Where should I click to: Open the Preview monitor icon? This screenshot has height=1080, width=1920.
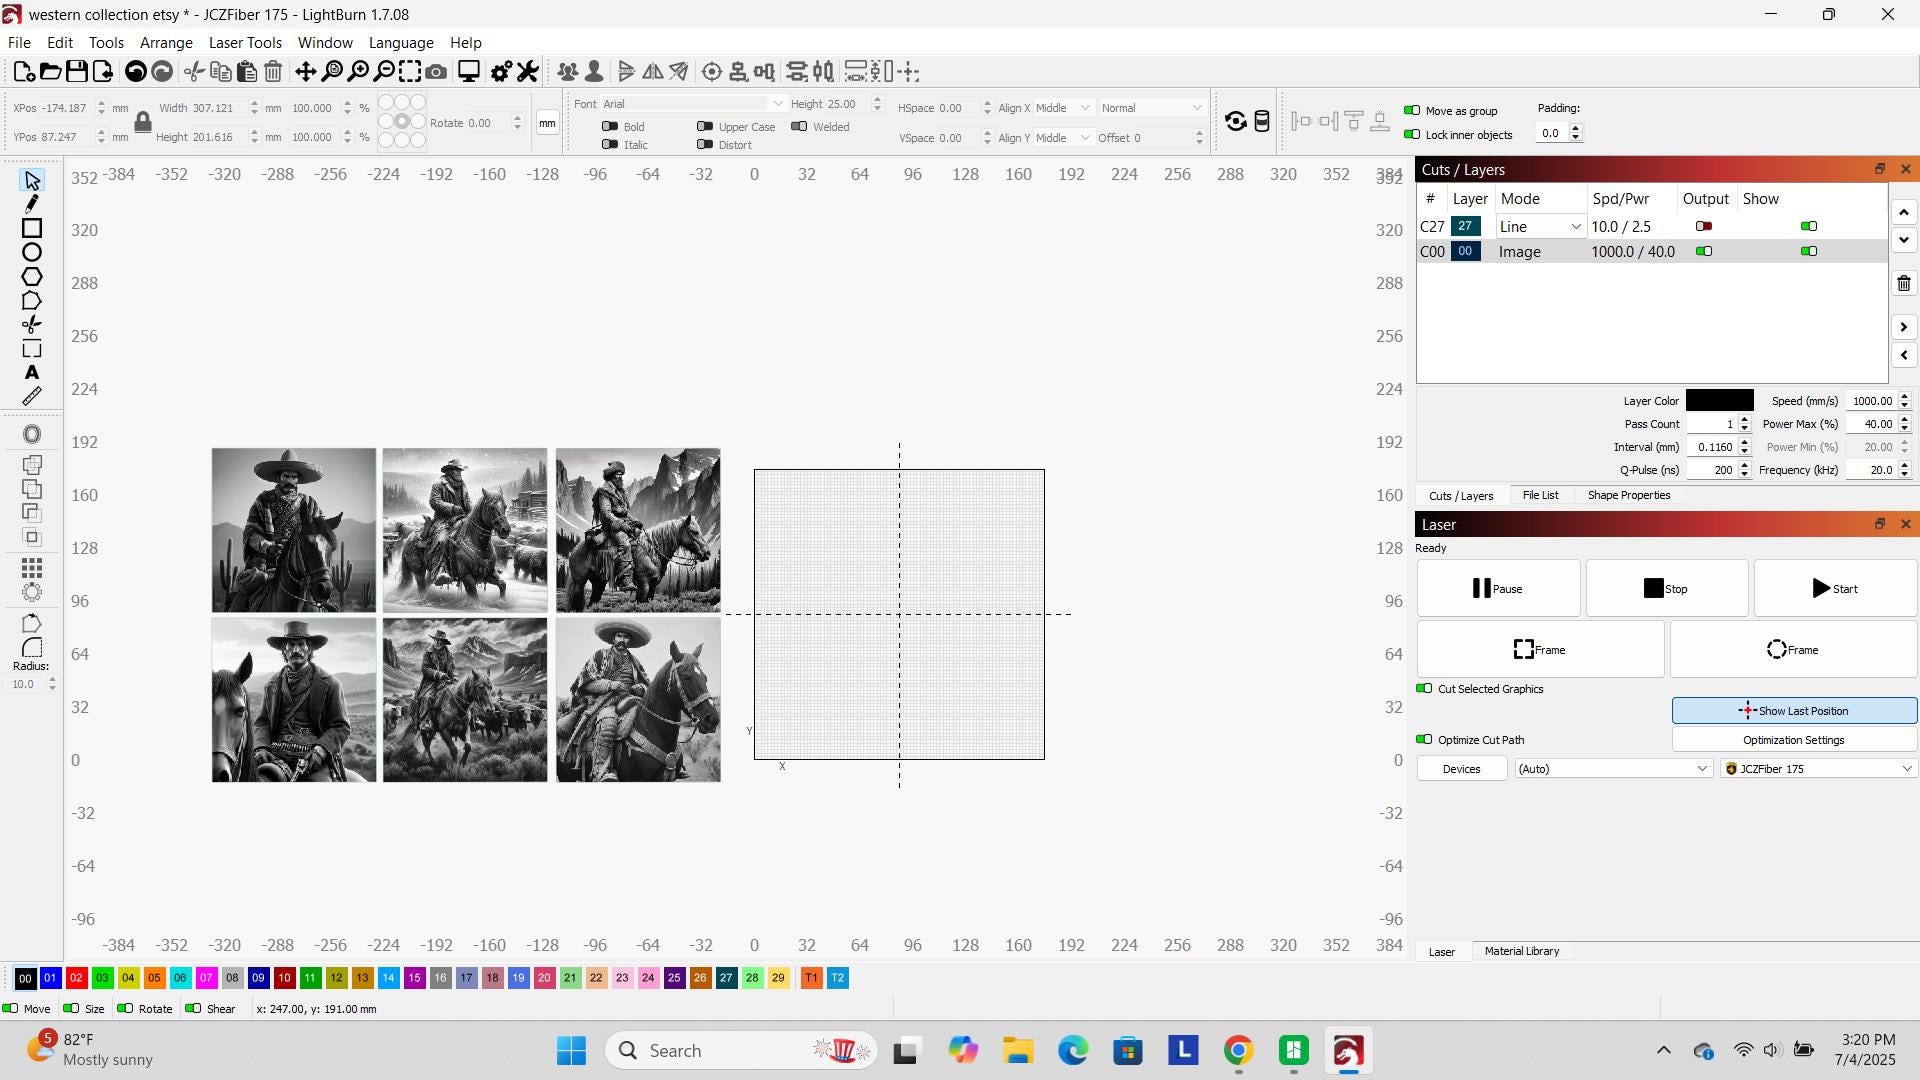click(x=469, y=71)
